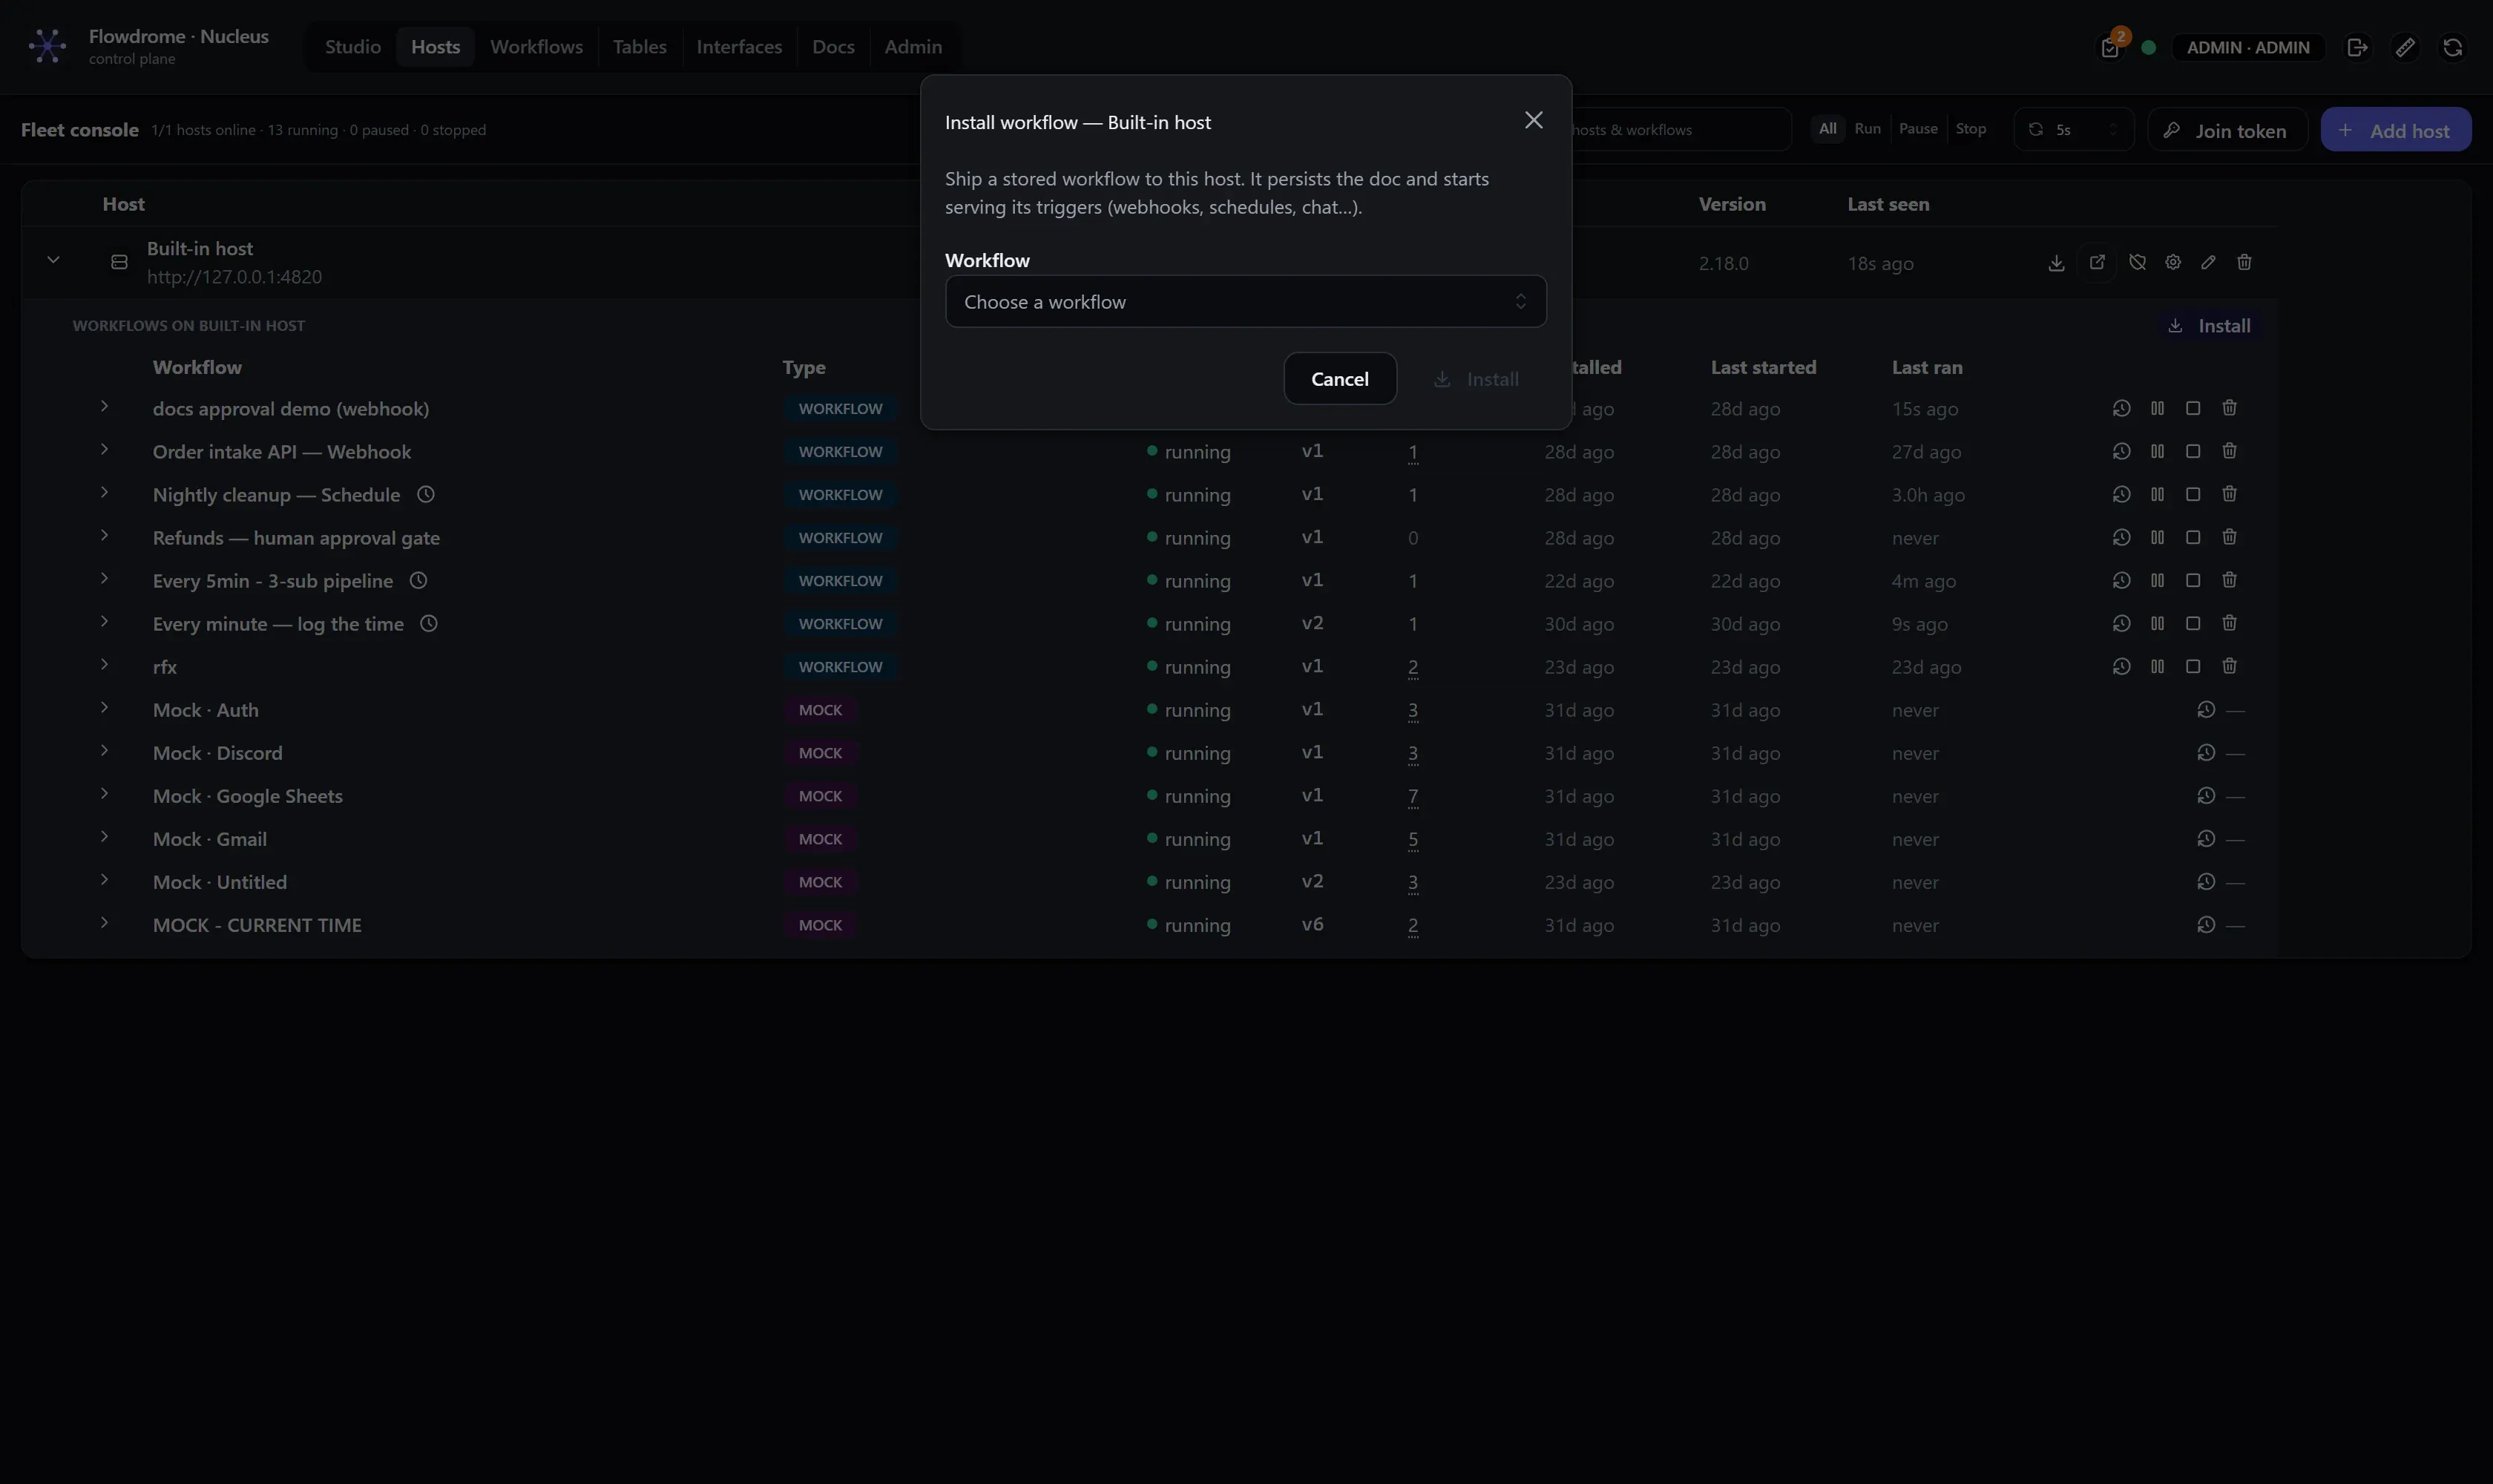
Task: Expand the MOCK - CURRENT TIME row
Action: [104, 922]
